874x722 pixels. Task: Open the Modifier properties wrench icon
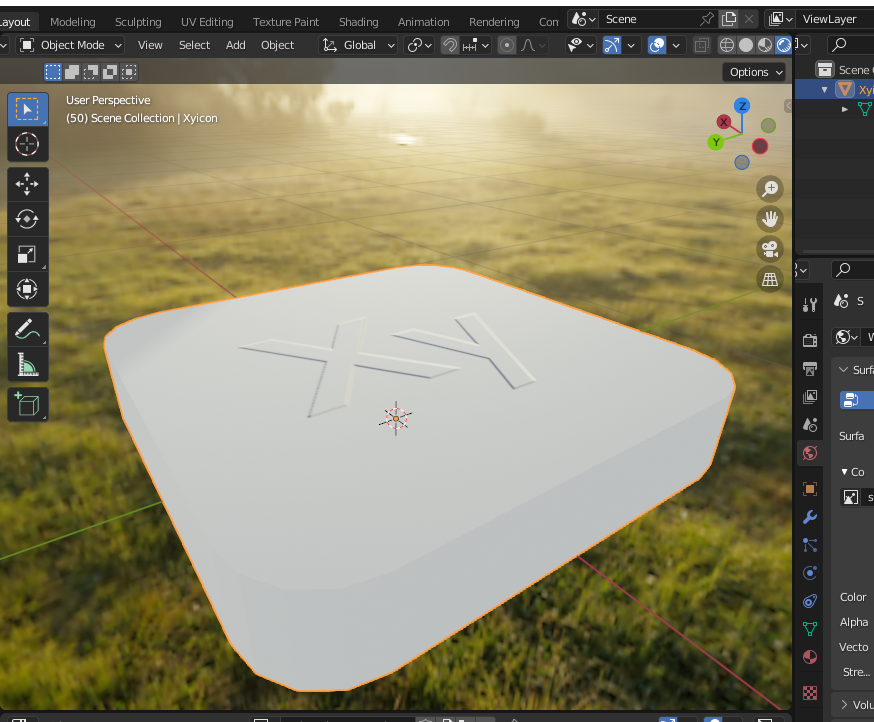point(810,517)
